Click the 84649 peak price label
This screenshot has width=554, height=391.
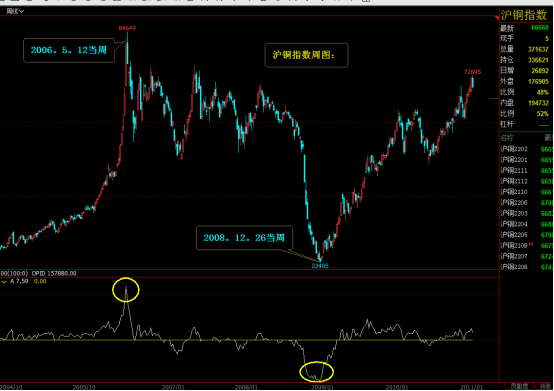point(127,28)
